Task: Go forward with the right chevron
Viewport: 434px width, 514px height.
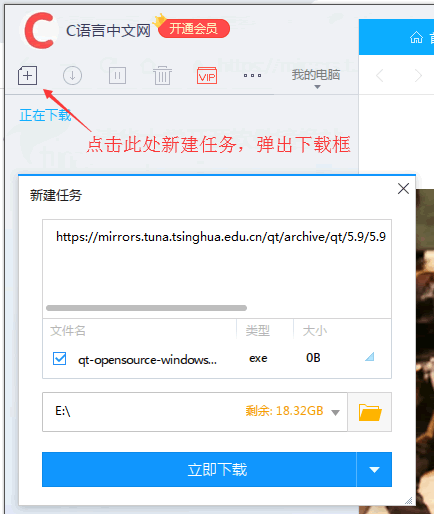Action: point(418,76)
